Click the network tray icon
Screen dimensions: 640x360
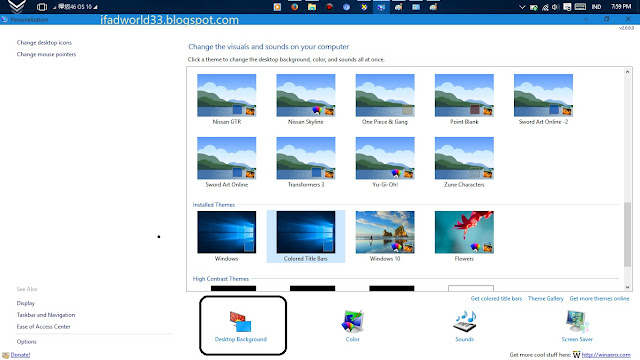click(x=545, y=7)
